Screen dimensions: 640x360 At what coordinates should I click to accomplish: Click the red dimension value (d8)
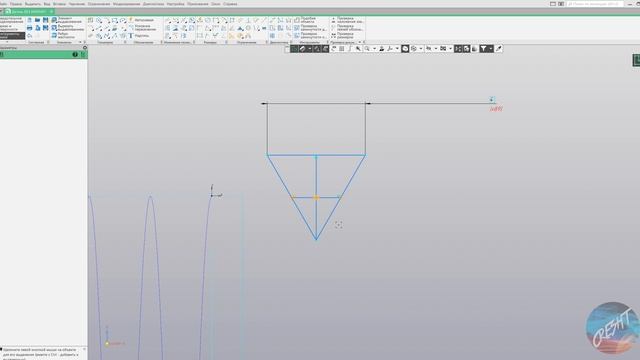496,109
